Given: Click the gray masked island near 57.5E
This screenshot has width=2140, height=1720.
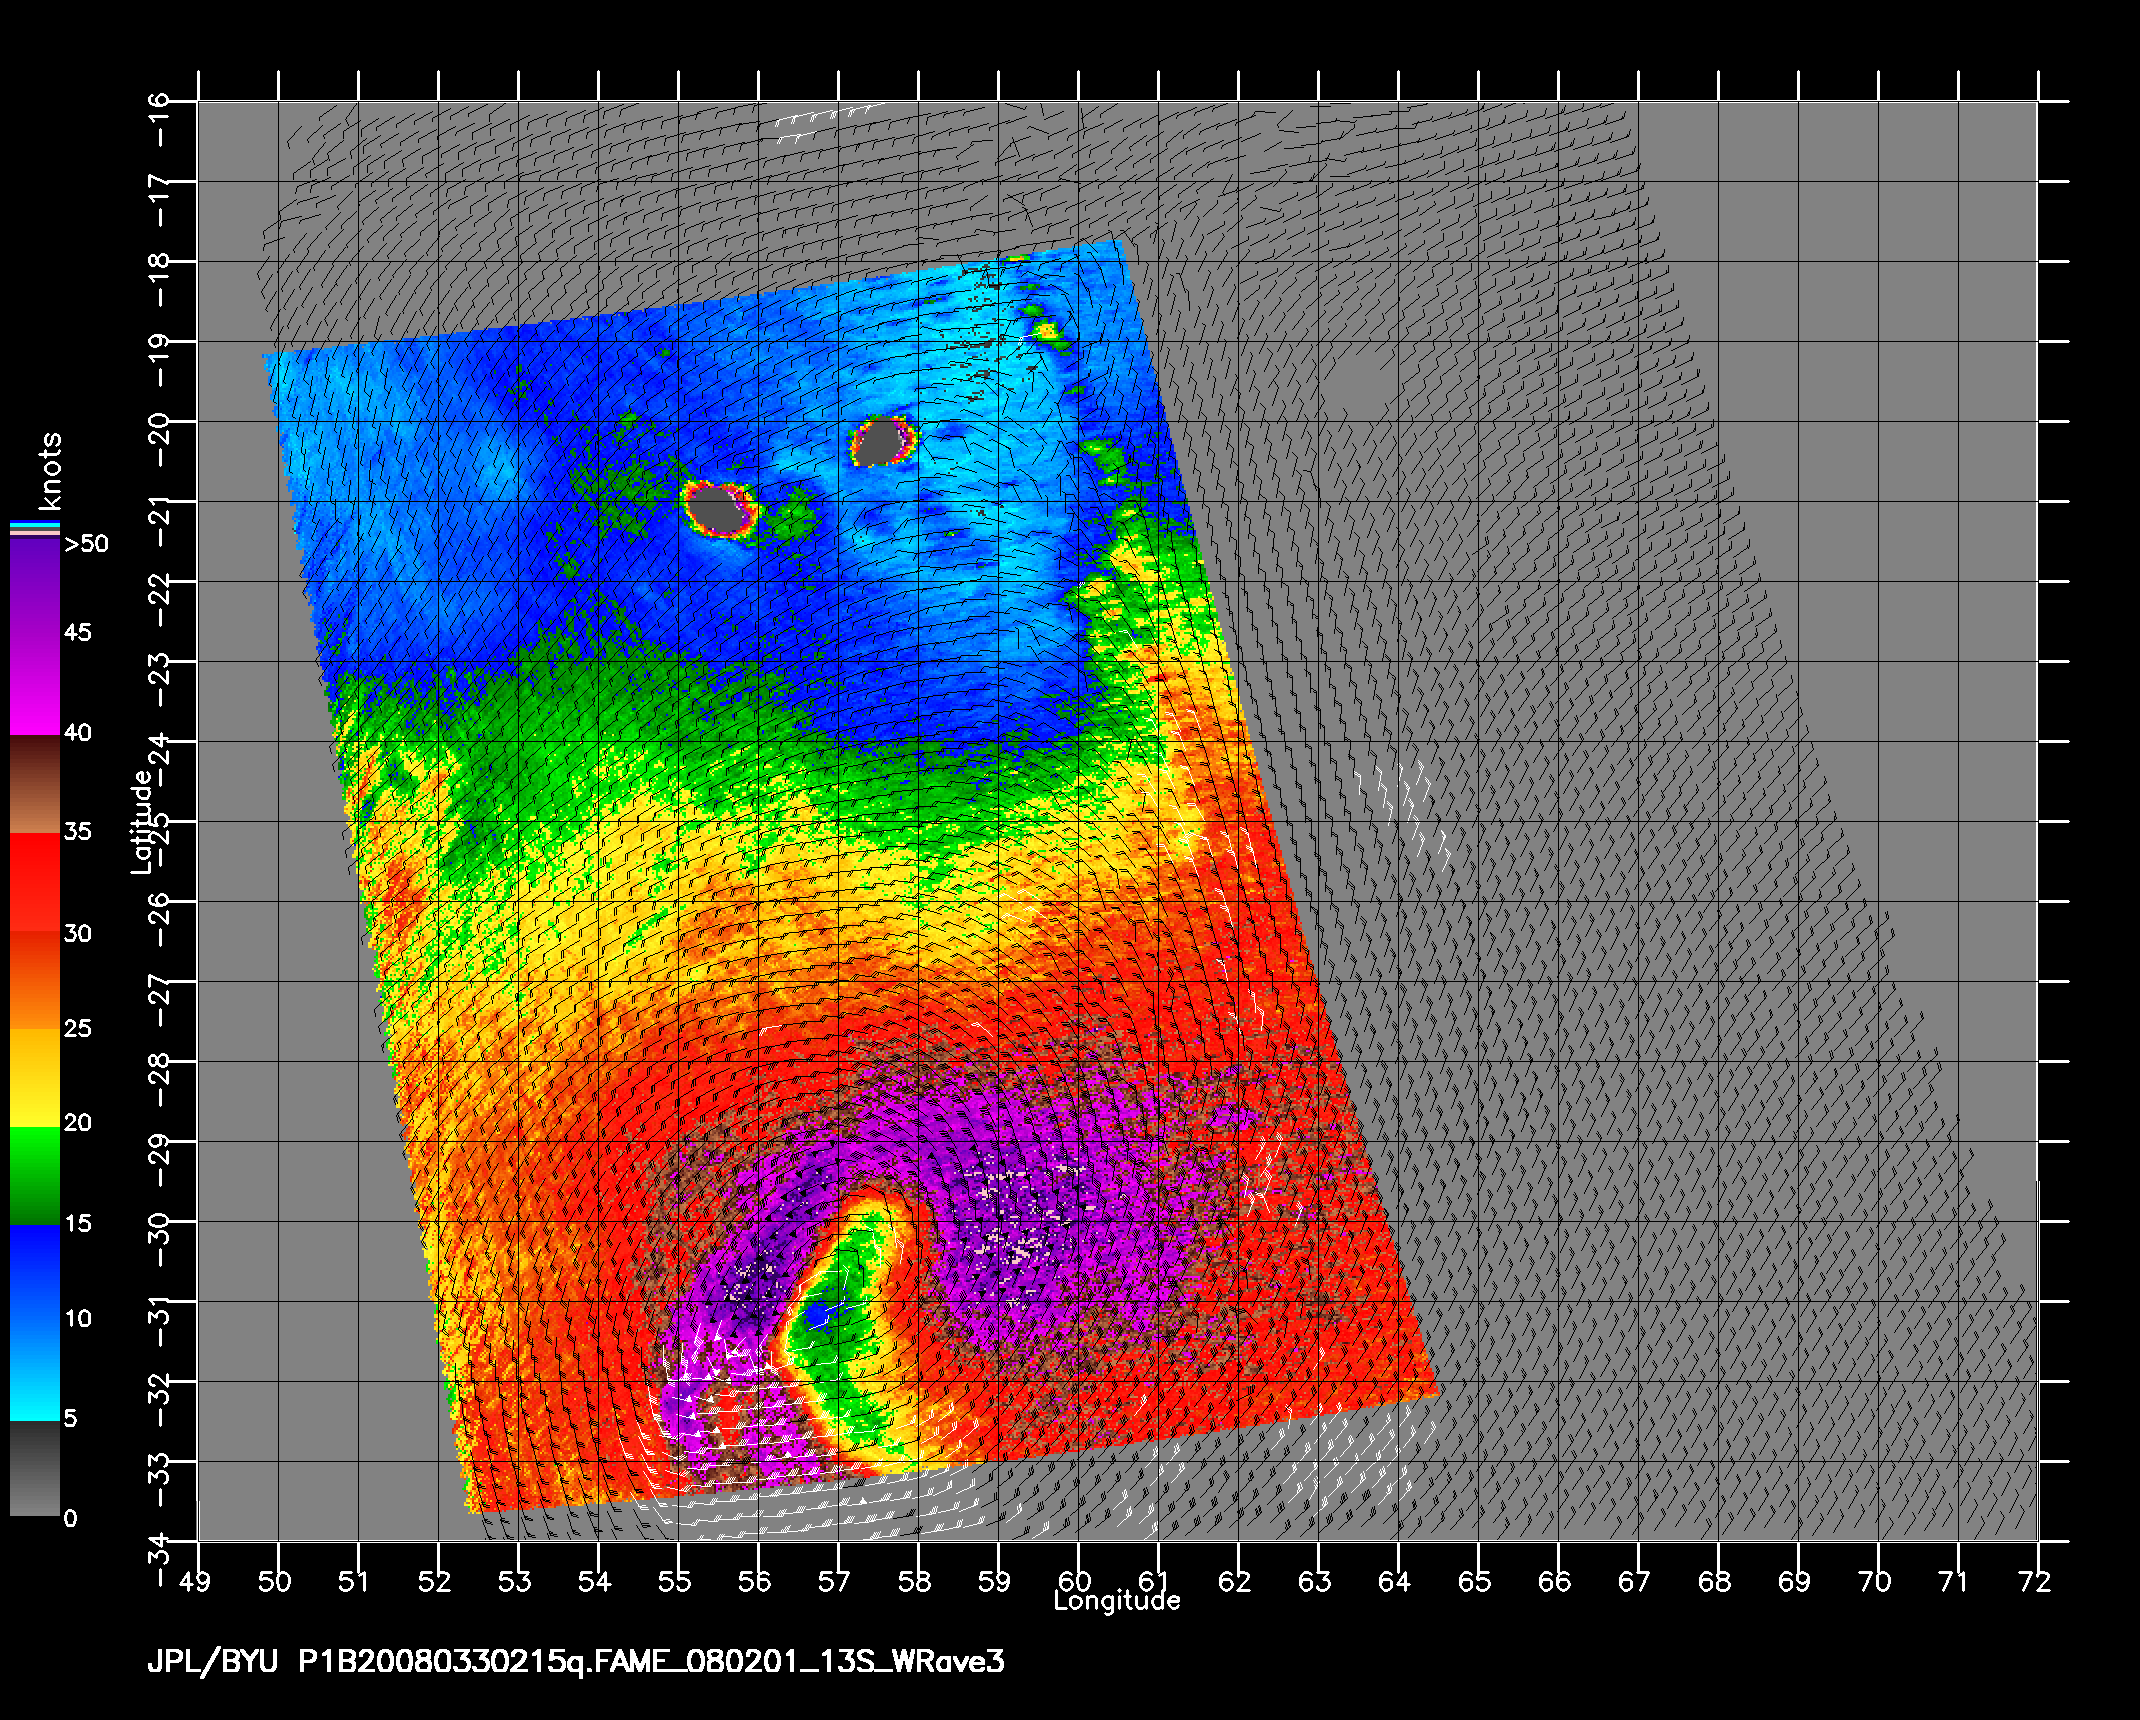Looking at the screenshot, I should click(x=881, y=442).
